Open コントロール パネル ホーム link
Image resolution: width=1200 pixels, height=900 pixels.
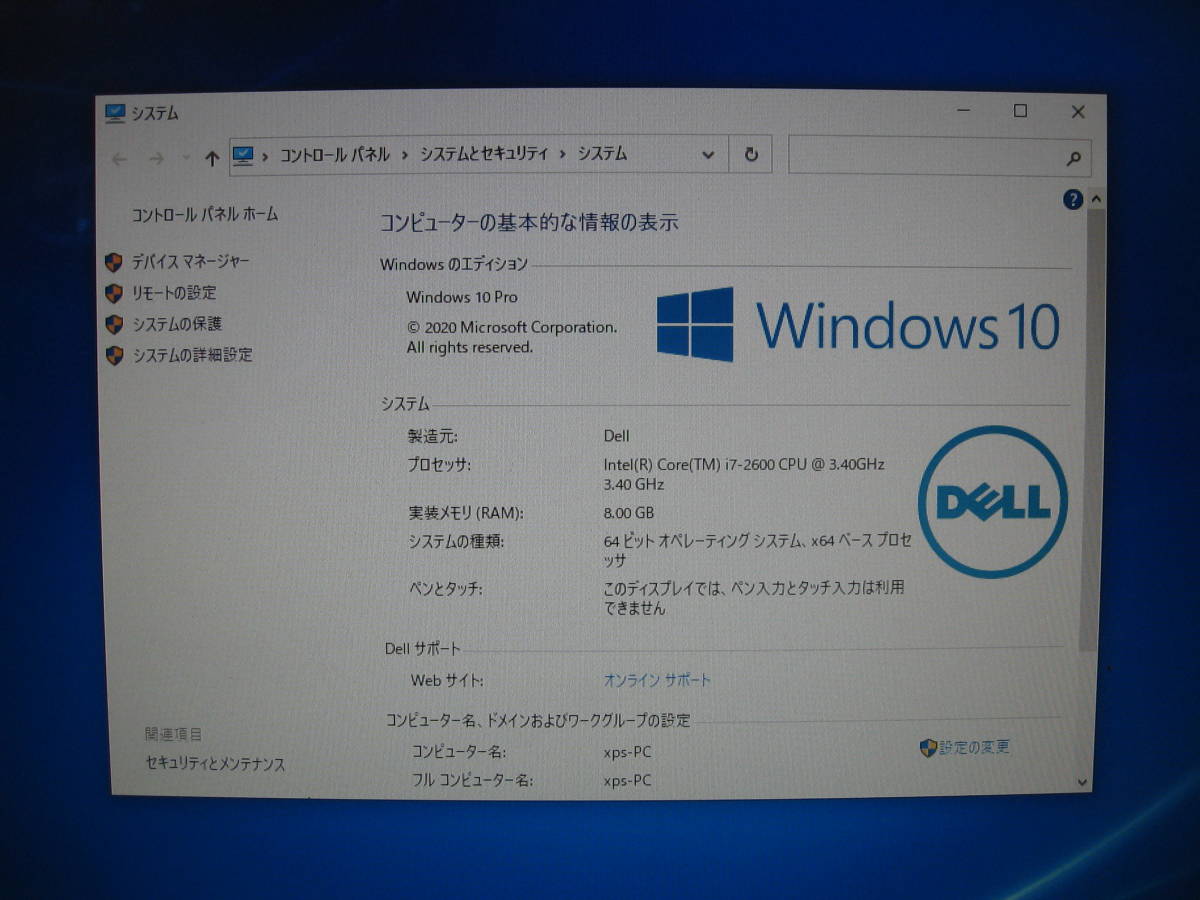(205, 214)
